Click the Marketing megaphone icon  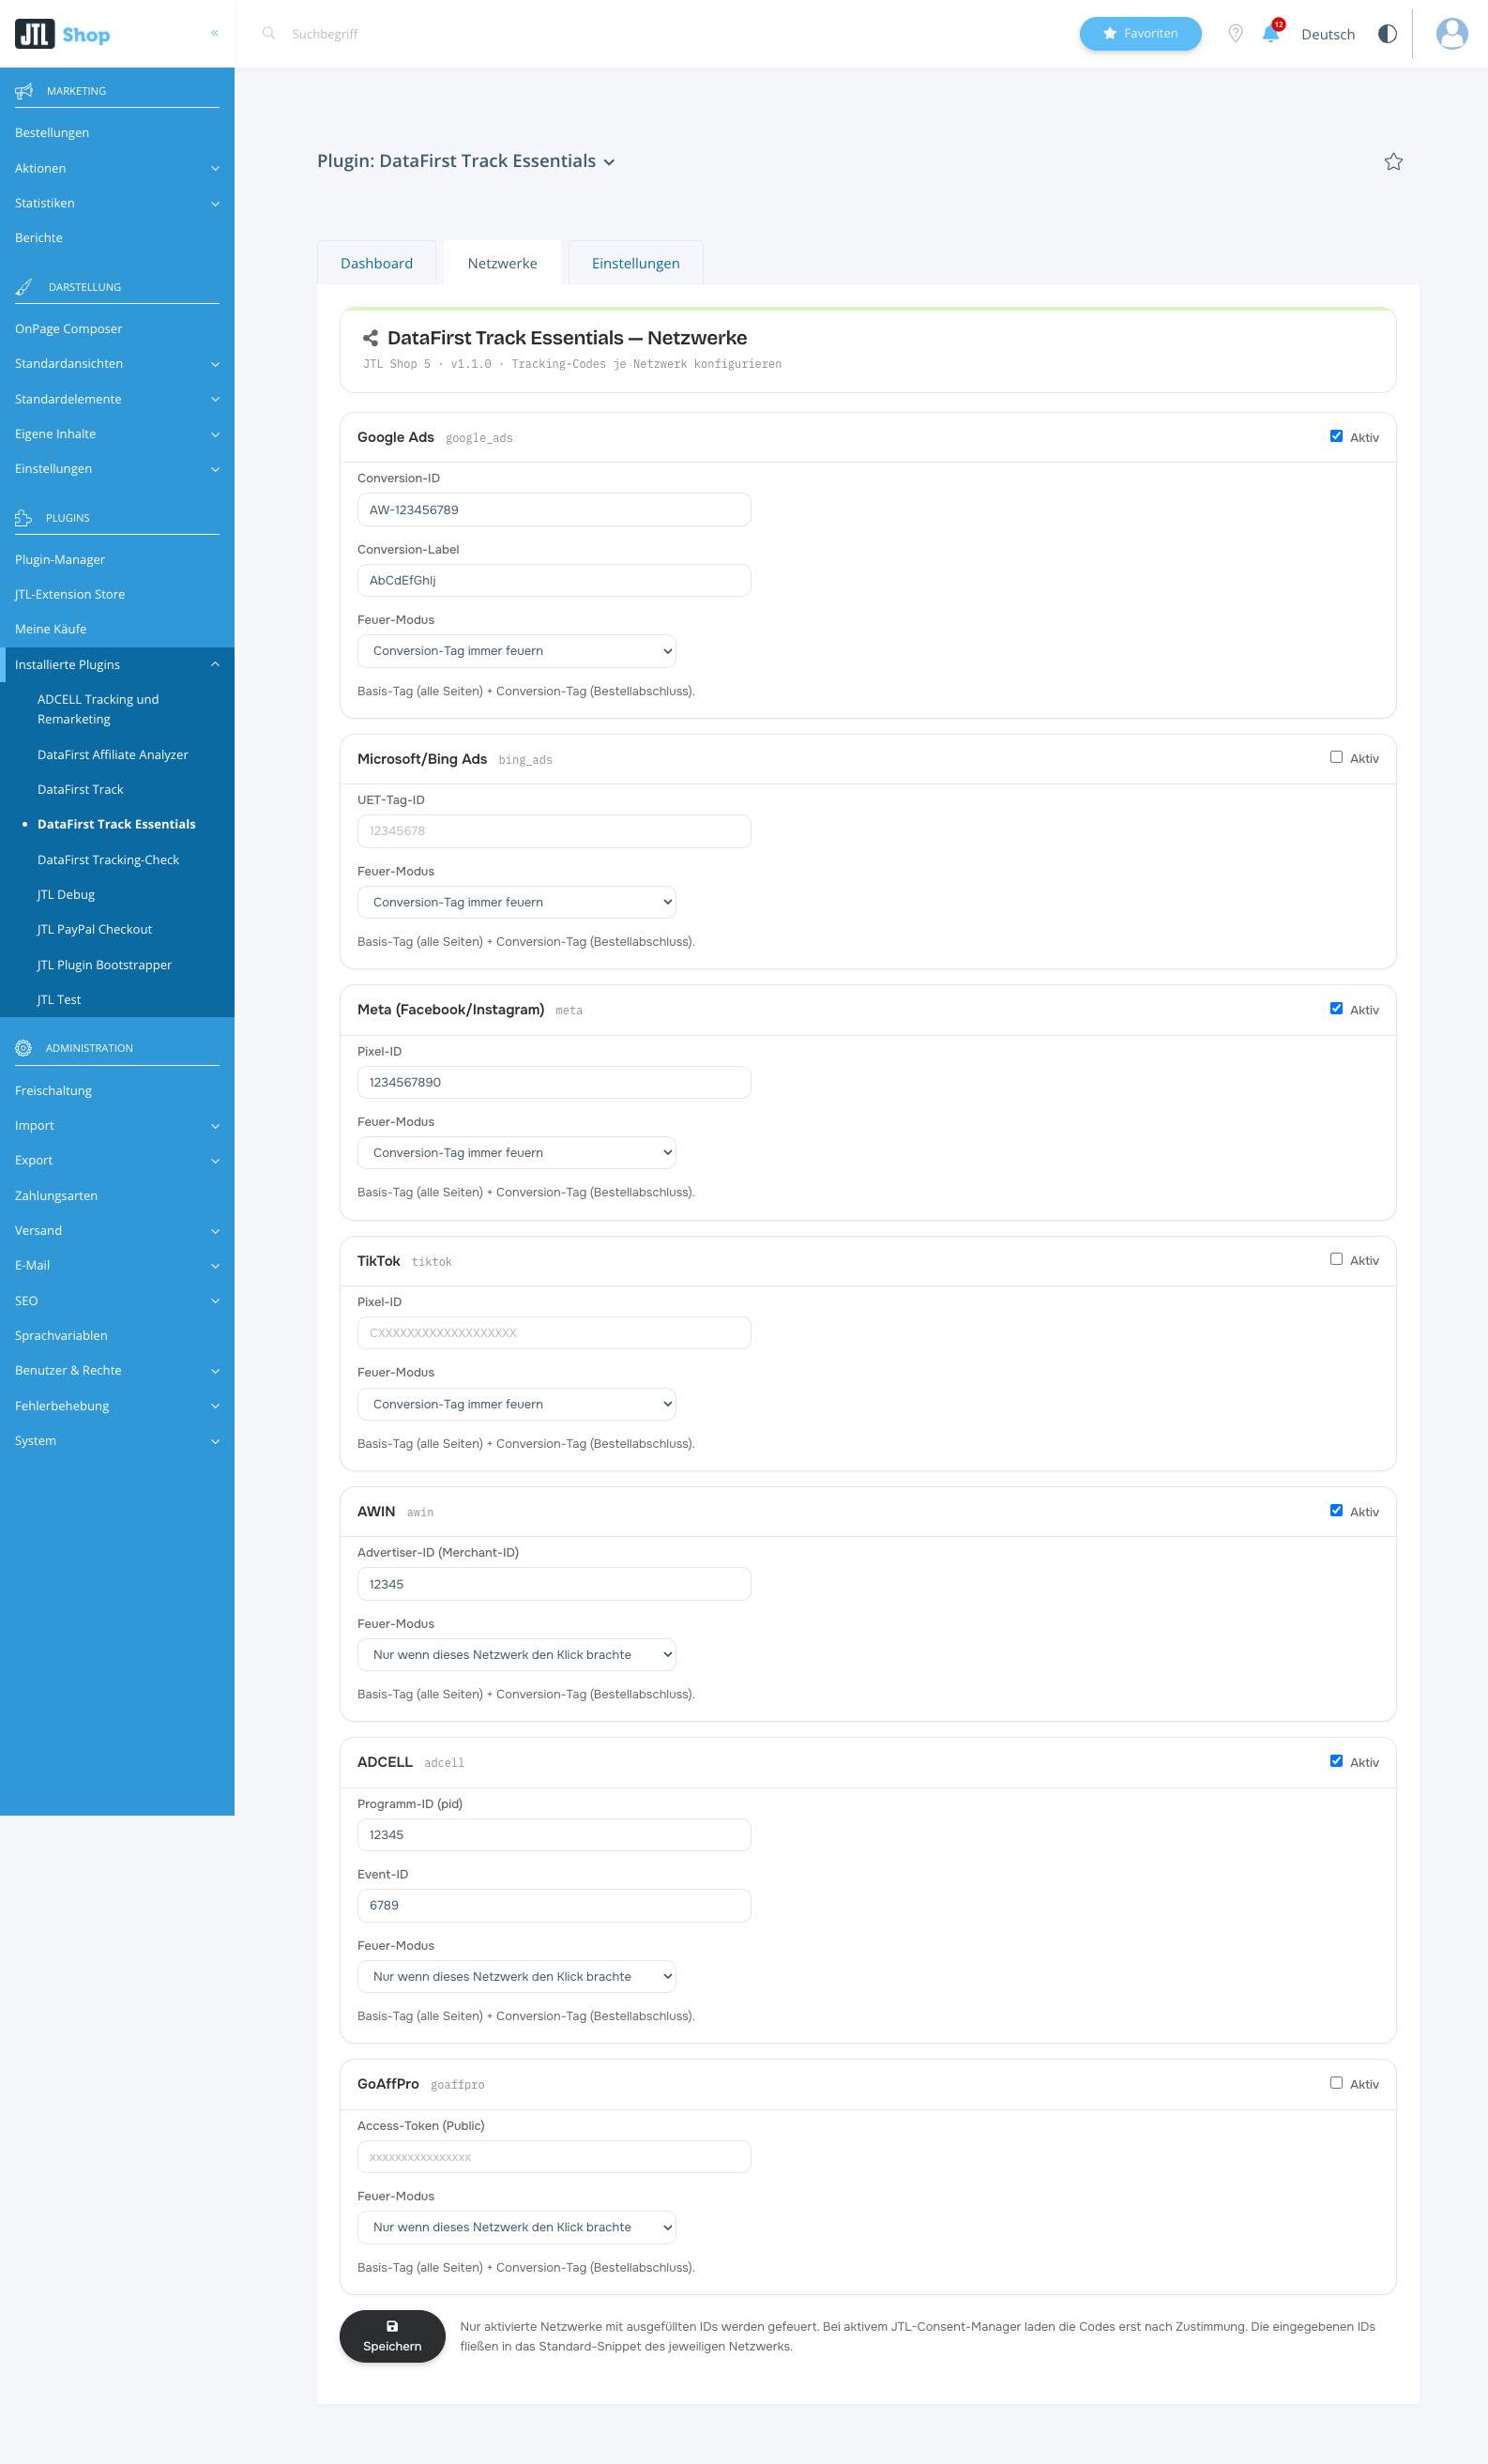24,91
